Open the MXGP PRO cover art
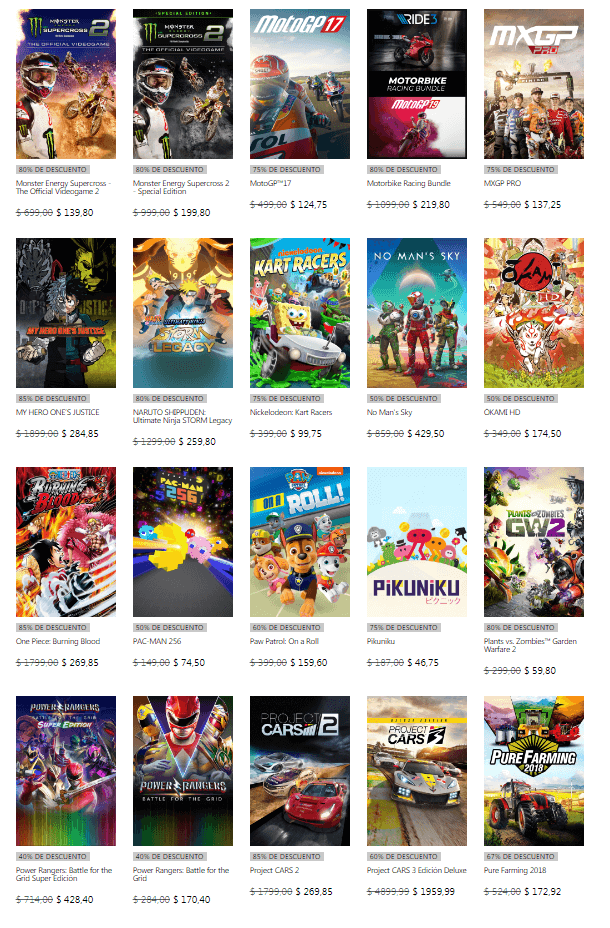 point(534,83)
